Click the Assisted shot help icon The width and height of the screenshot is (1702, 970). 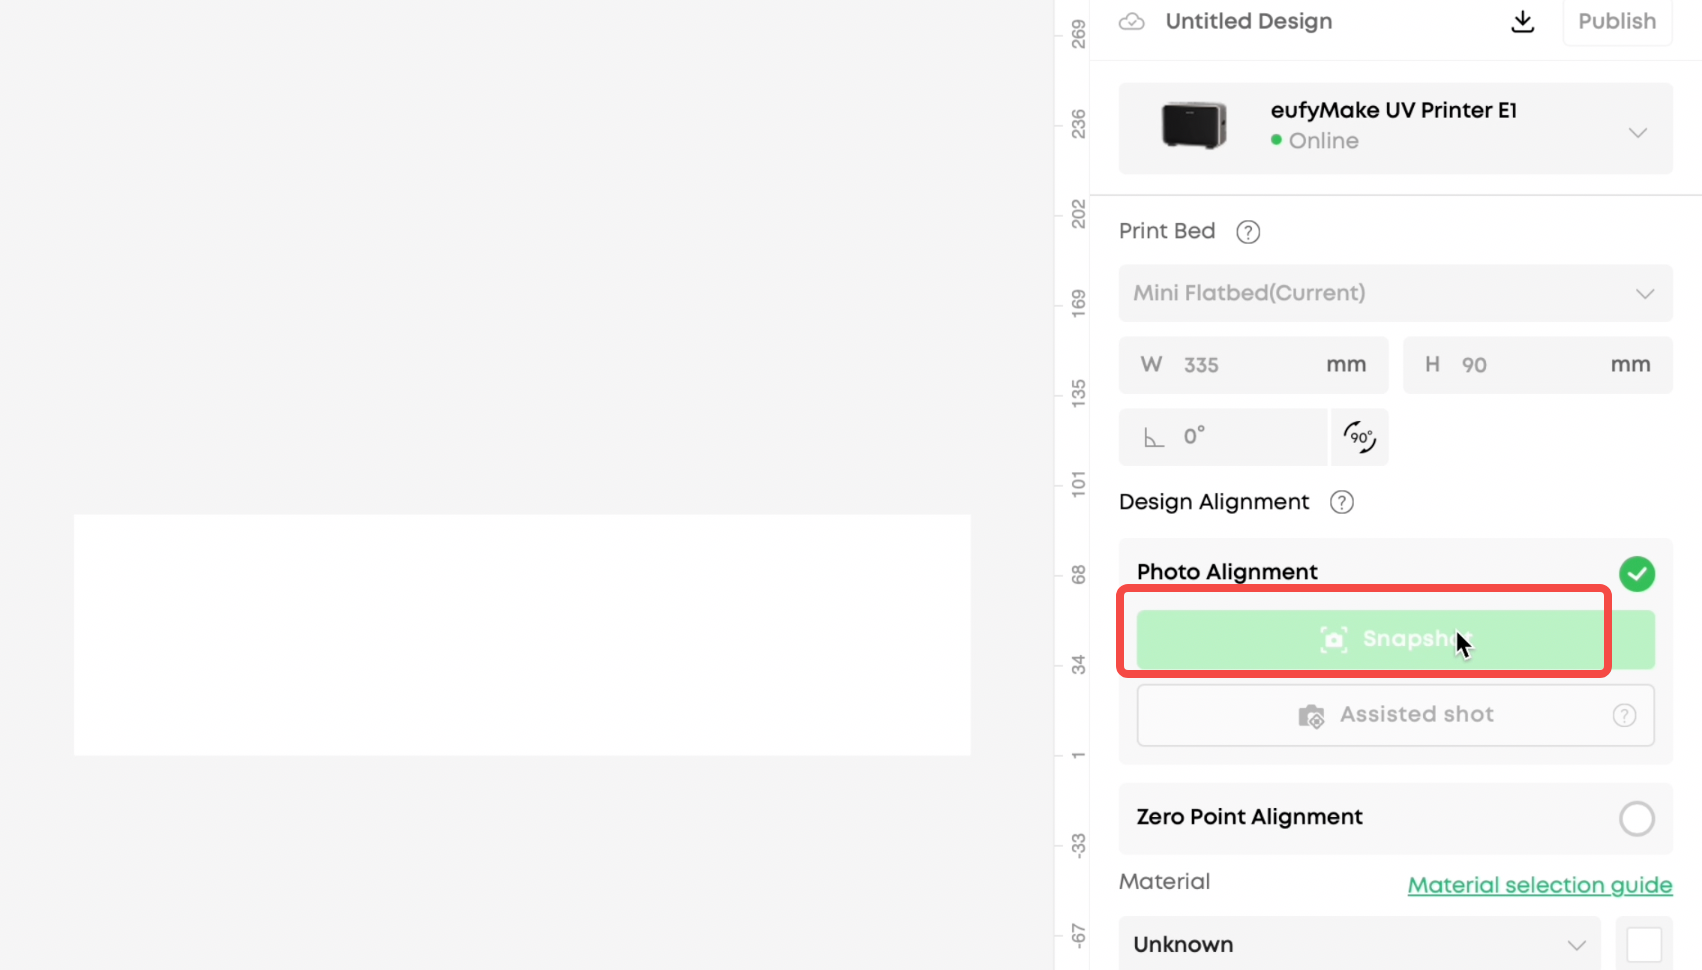pyautogui.click(x=1624, y=715)
